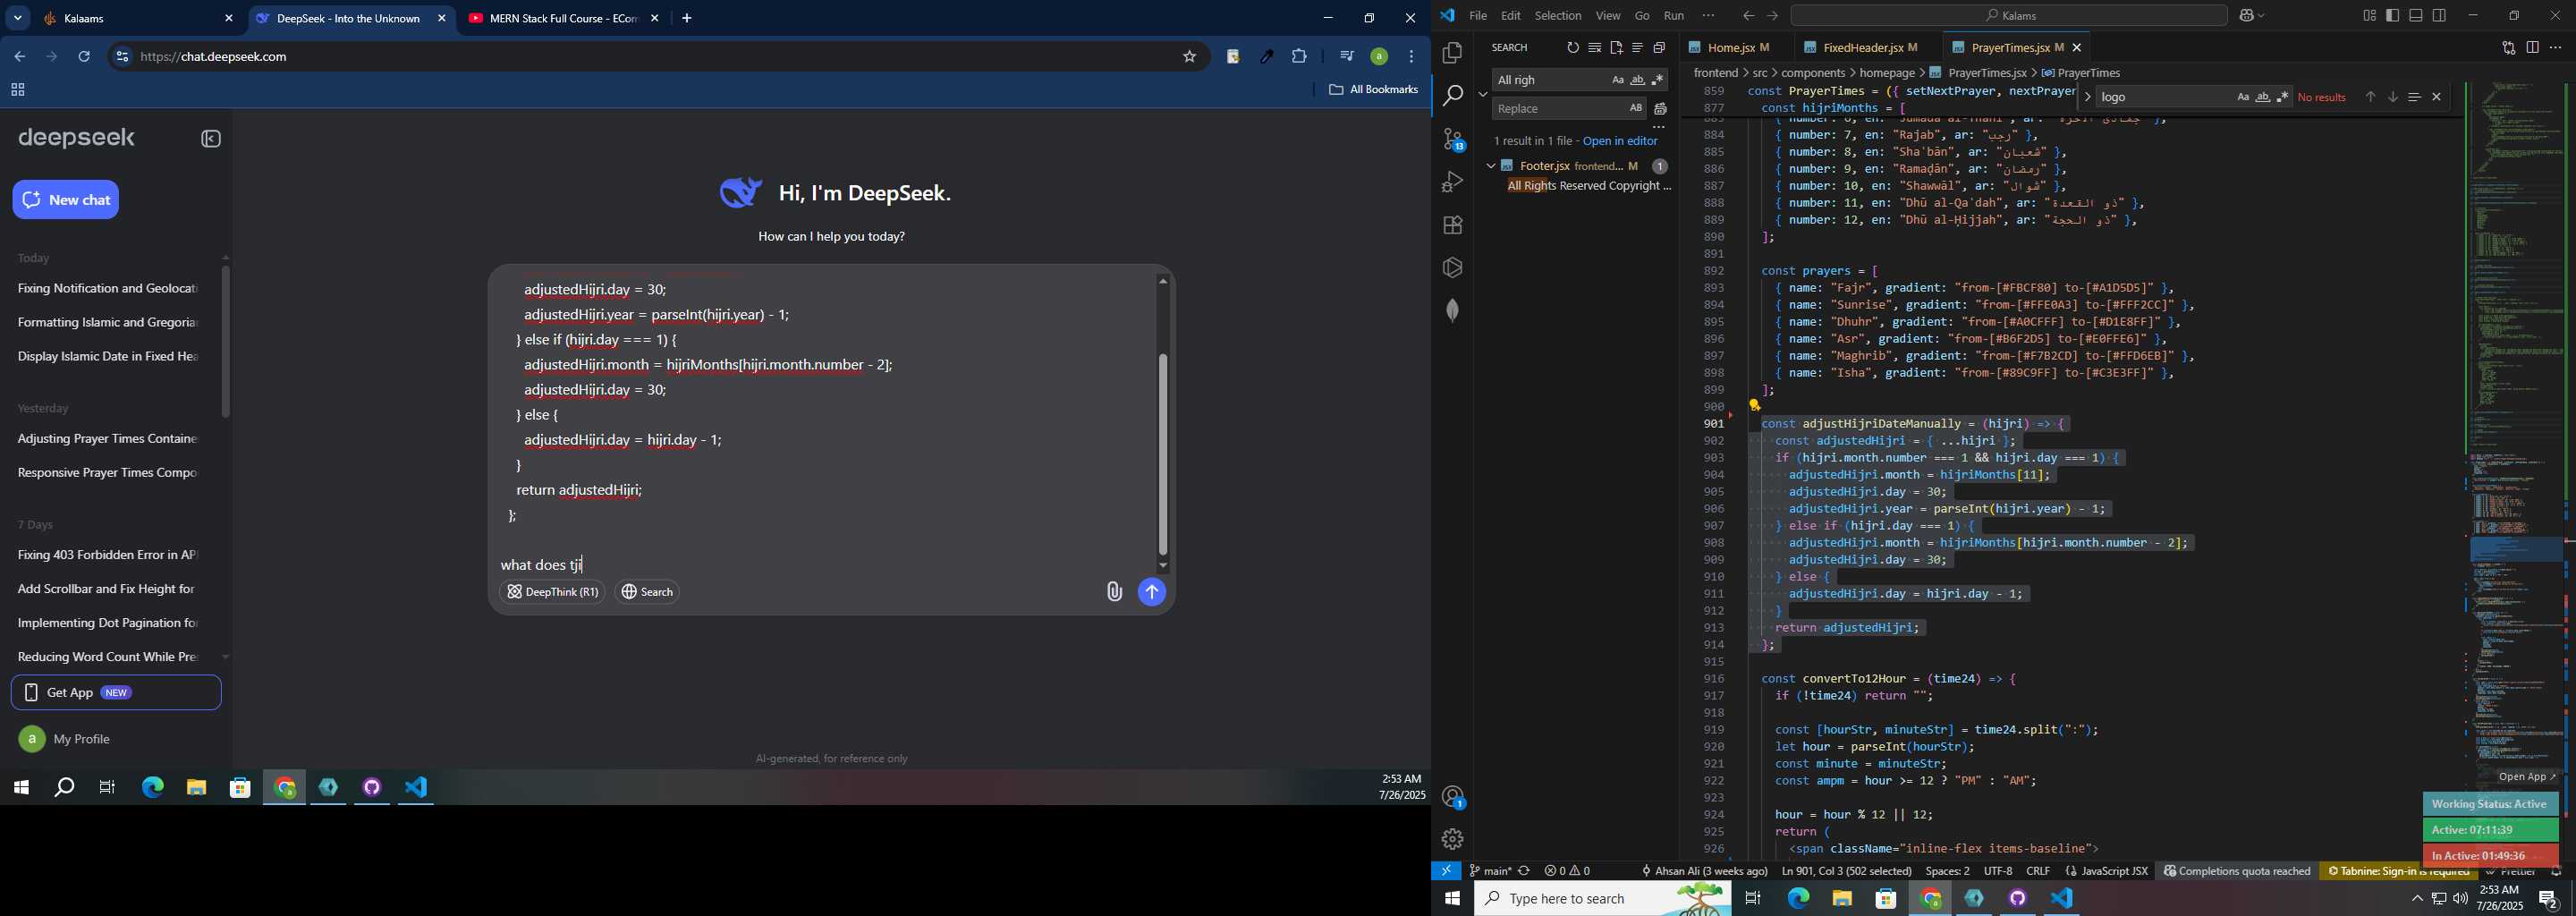
Task: Toggle search details dots under Replace field
Action: 1658,128
